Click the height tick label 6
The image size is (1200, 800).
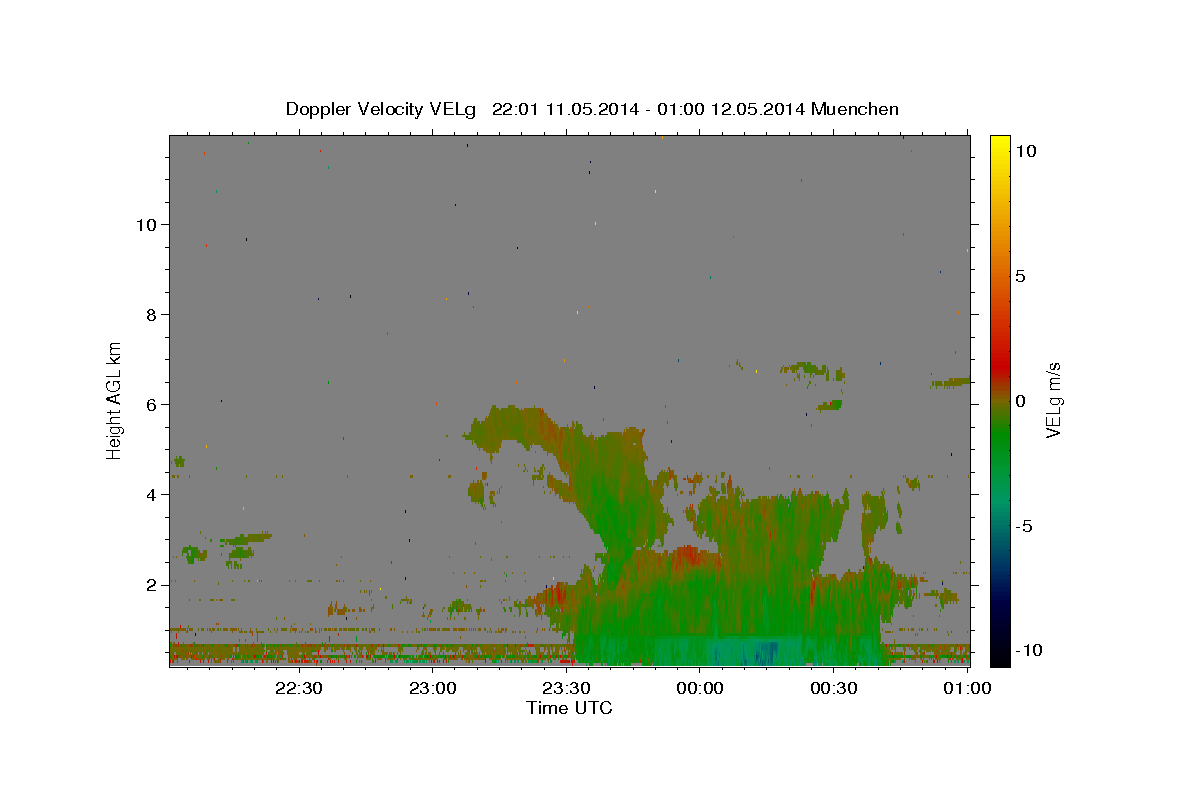[151, 404]
